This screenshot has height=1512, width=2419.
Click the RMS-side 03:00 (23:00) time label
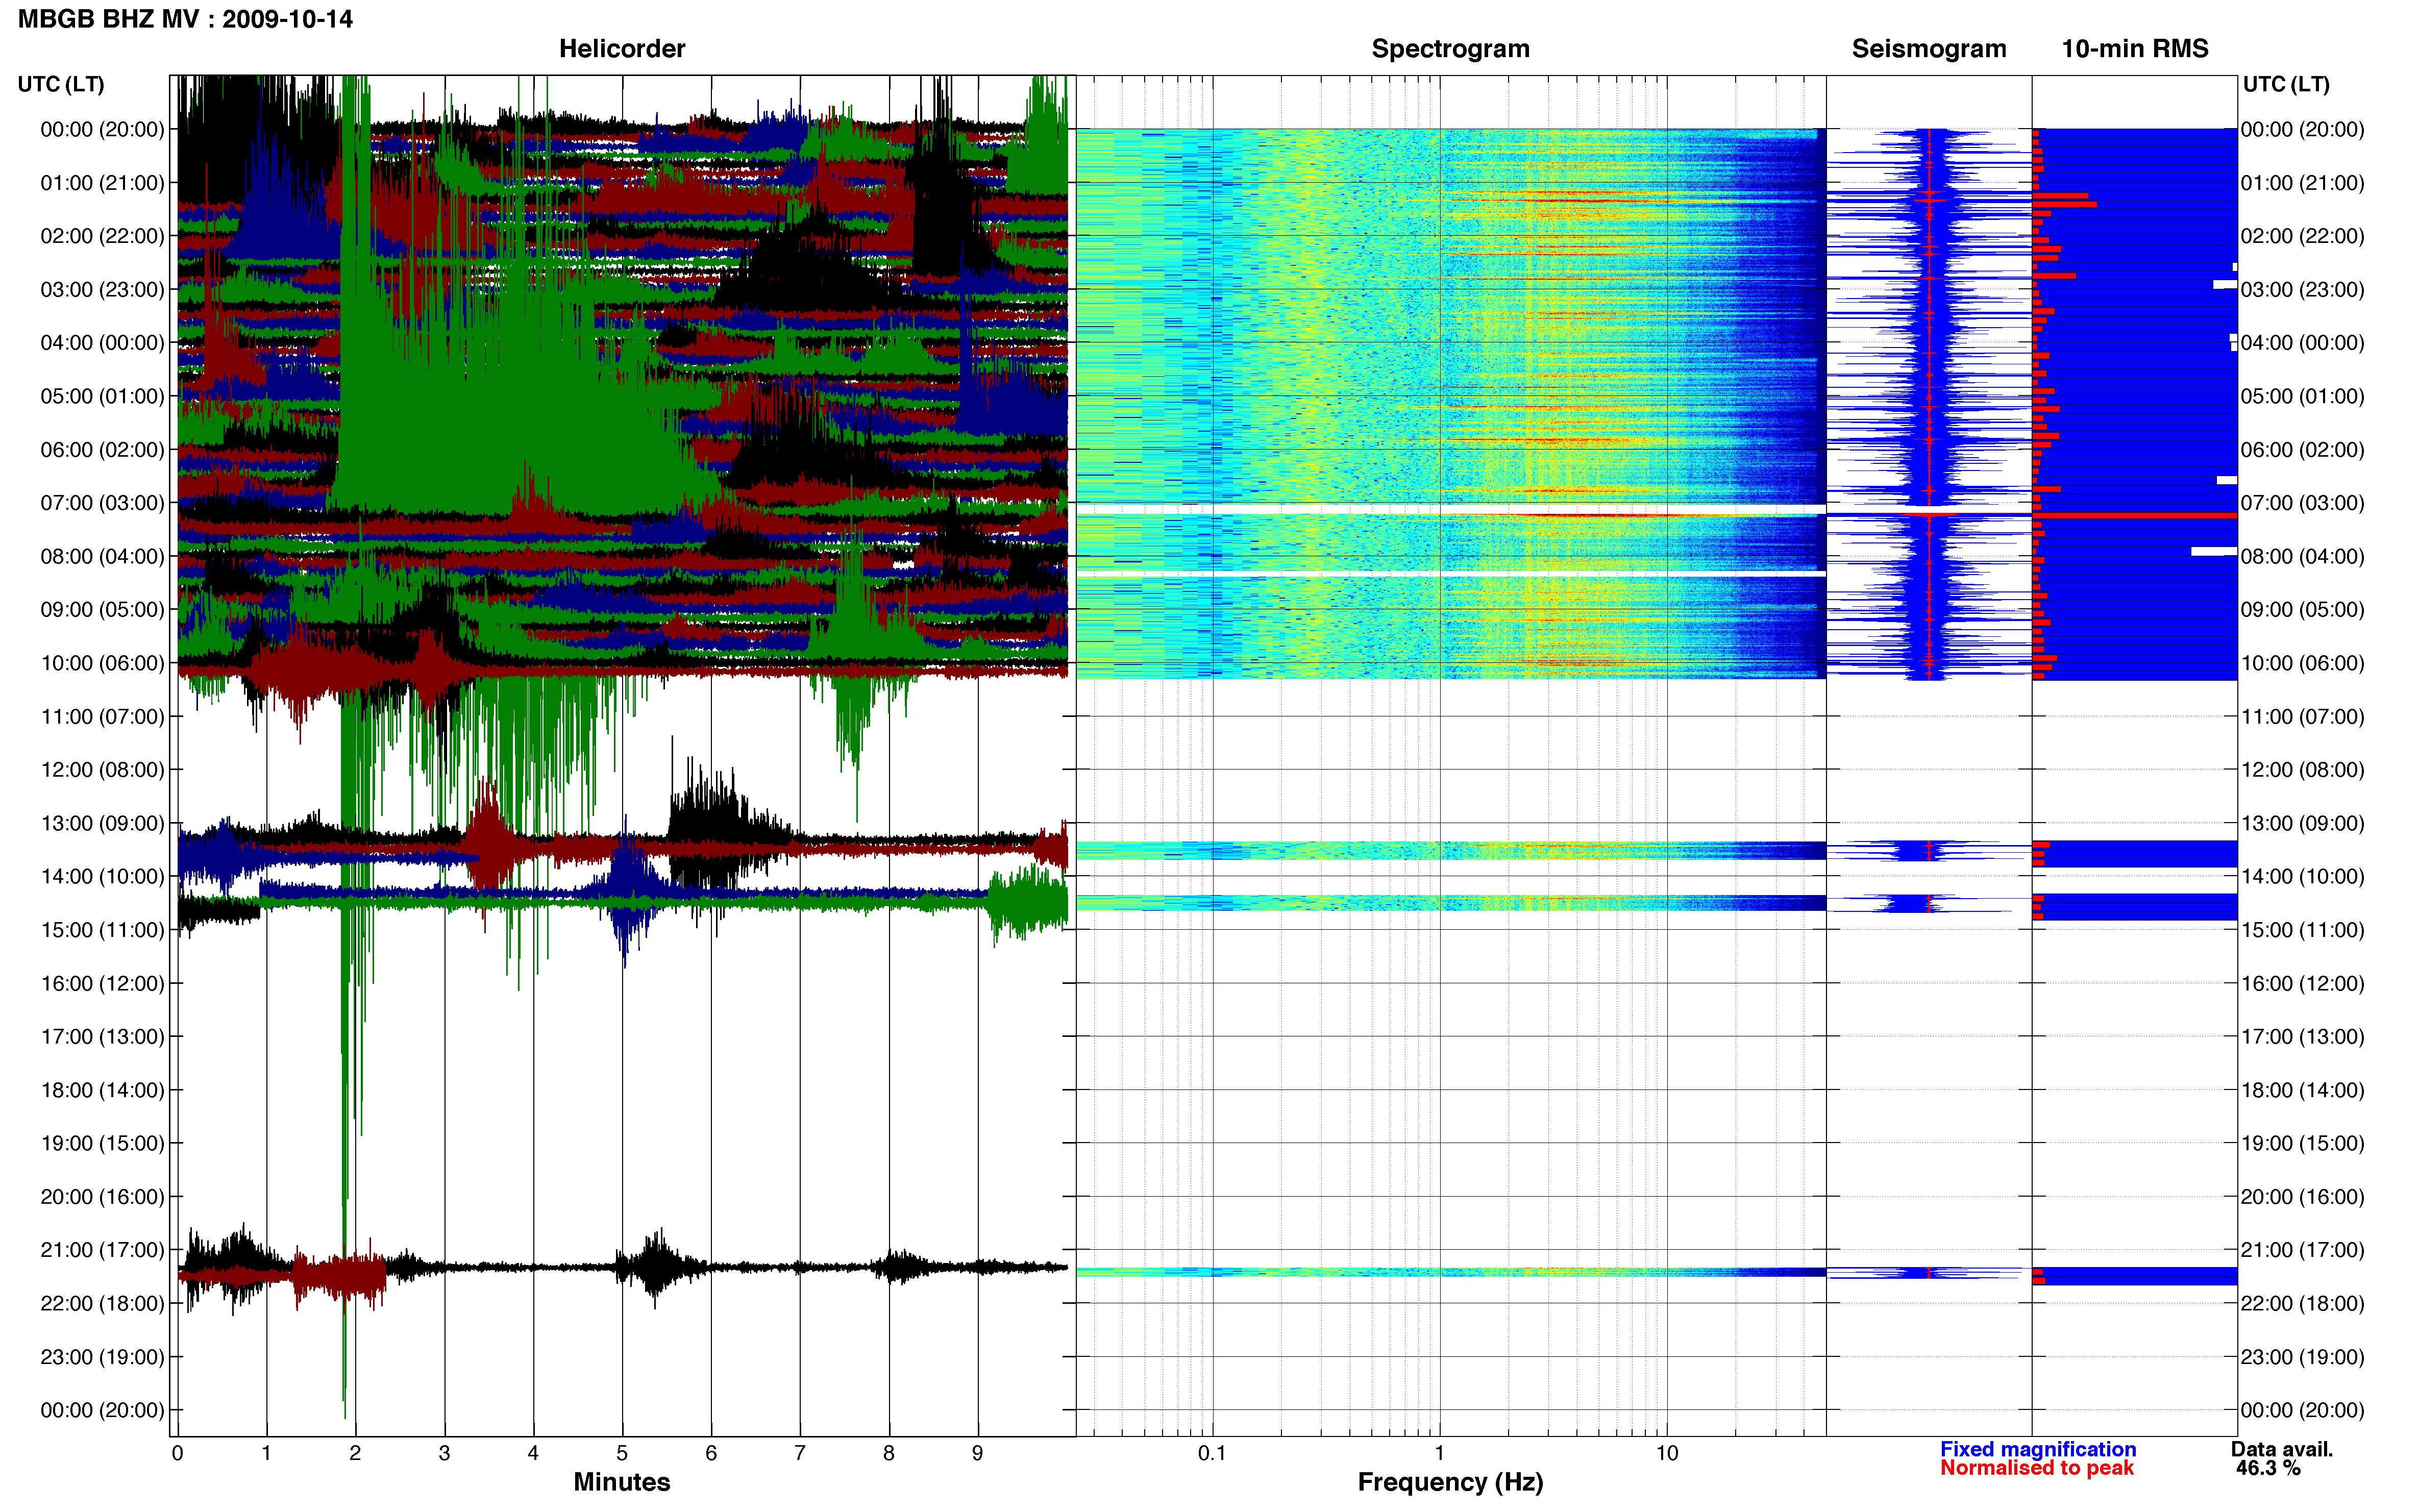pos(2303,289)
